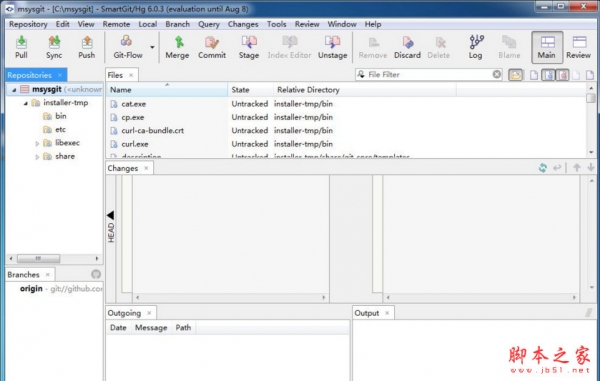Sort files by State column

(x=250, y=90)
